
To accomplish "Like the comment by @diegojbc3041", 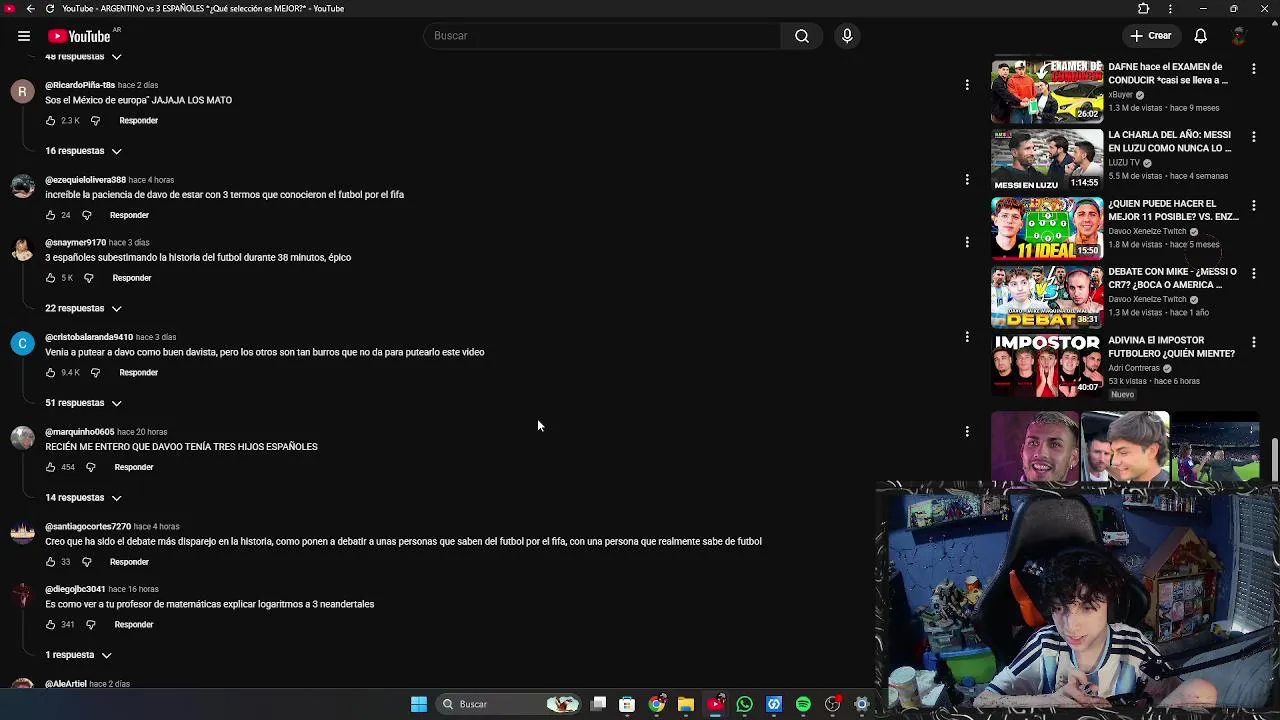I will 51,625.
